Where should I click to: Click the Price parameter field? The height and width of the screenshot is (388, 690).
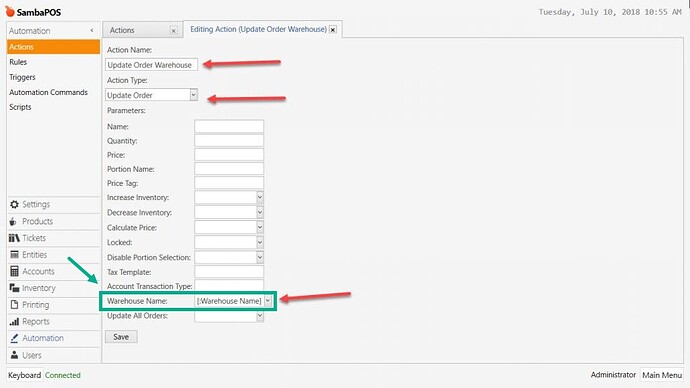[229, 155]
